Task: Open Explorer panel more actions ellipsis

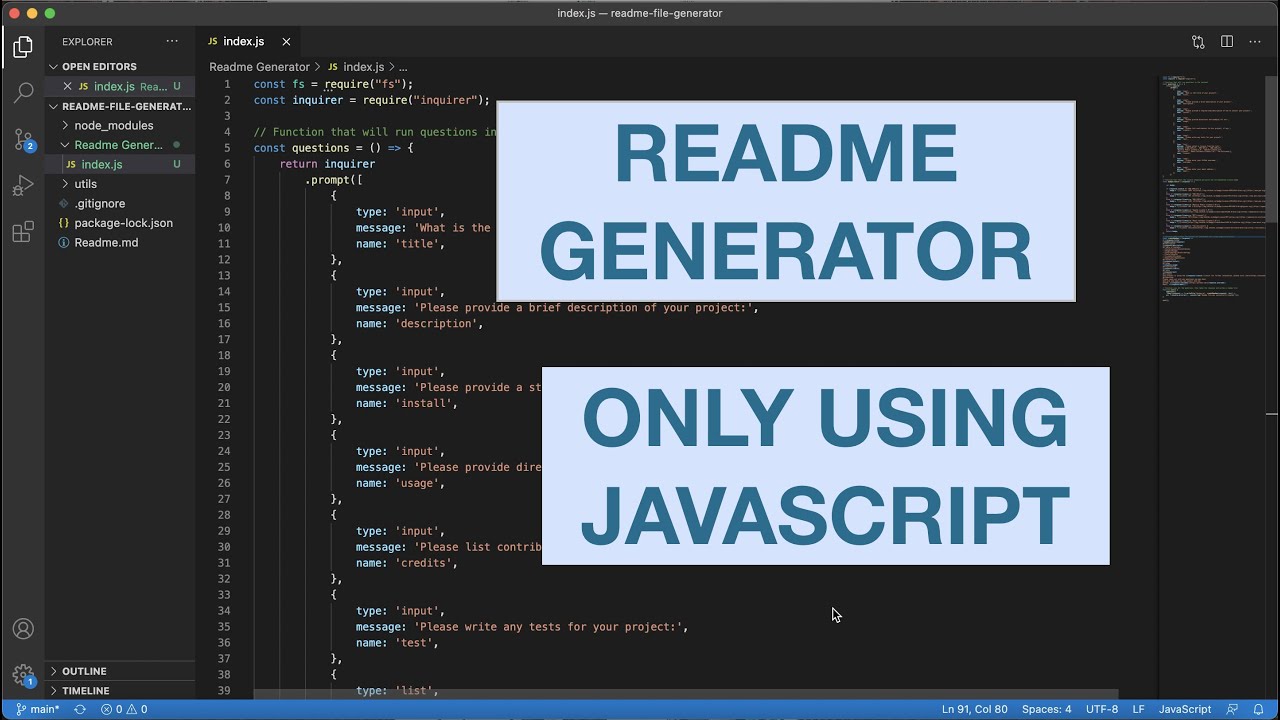Action: pos(172,41)
